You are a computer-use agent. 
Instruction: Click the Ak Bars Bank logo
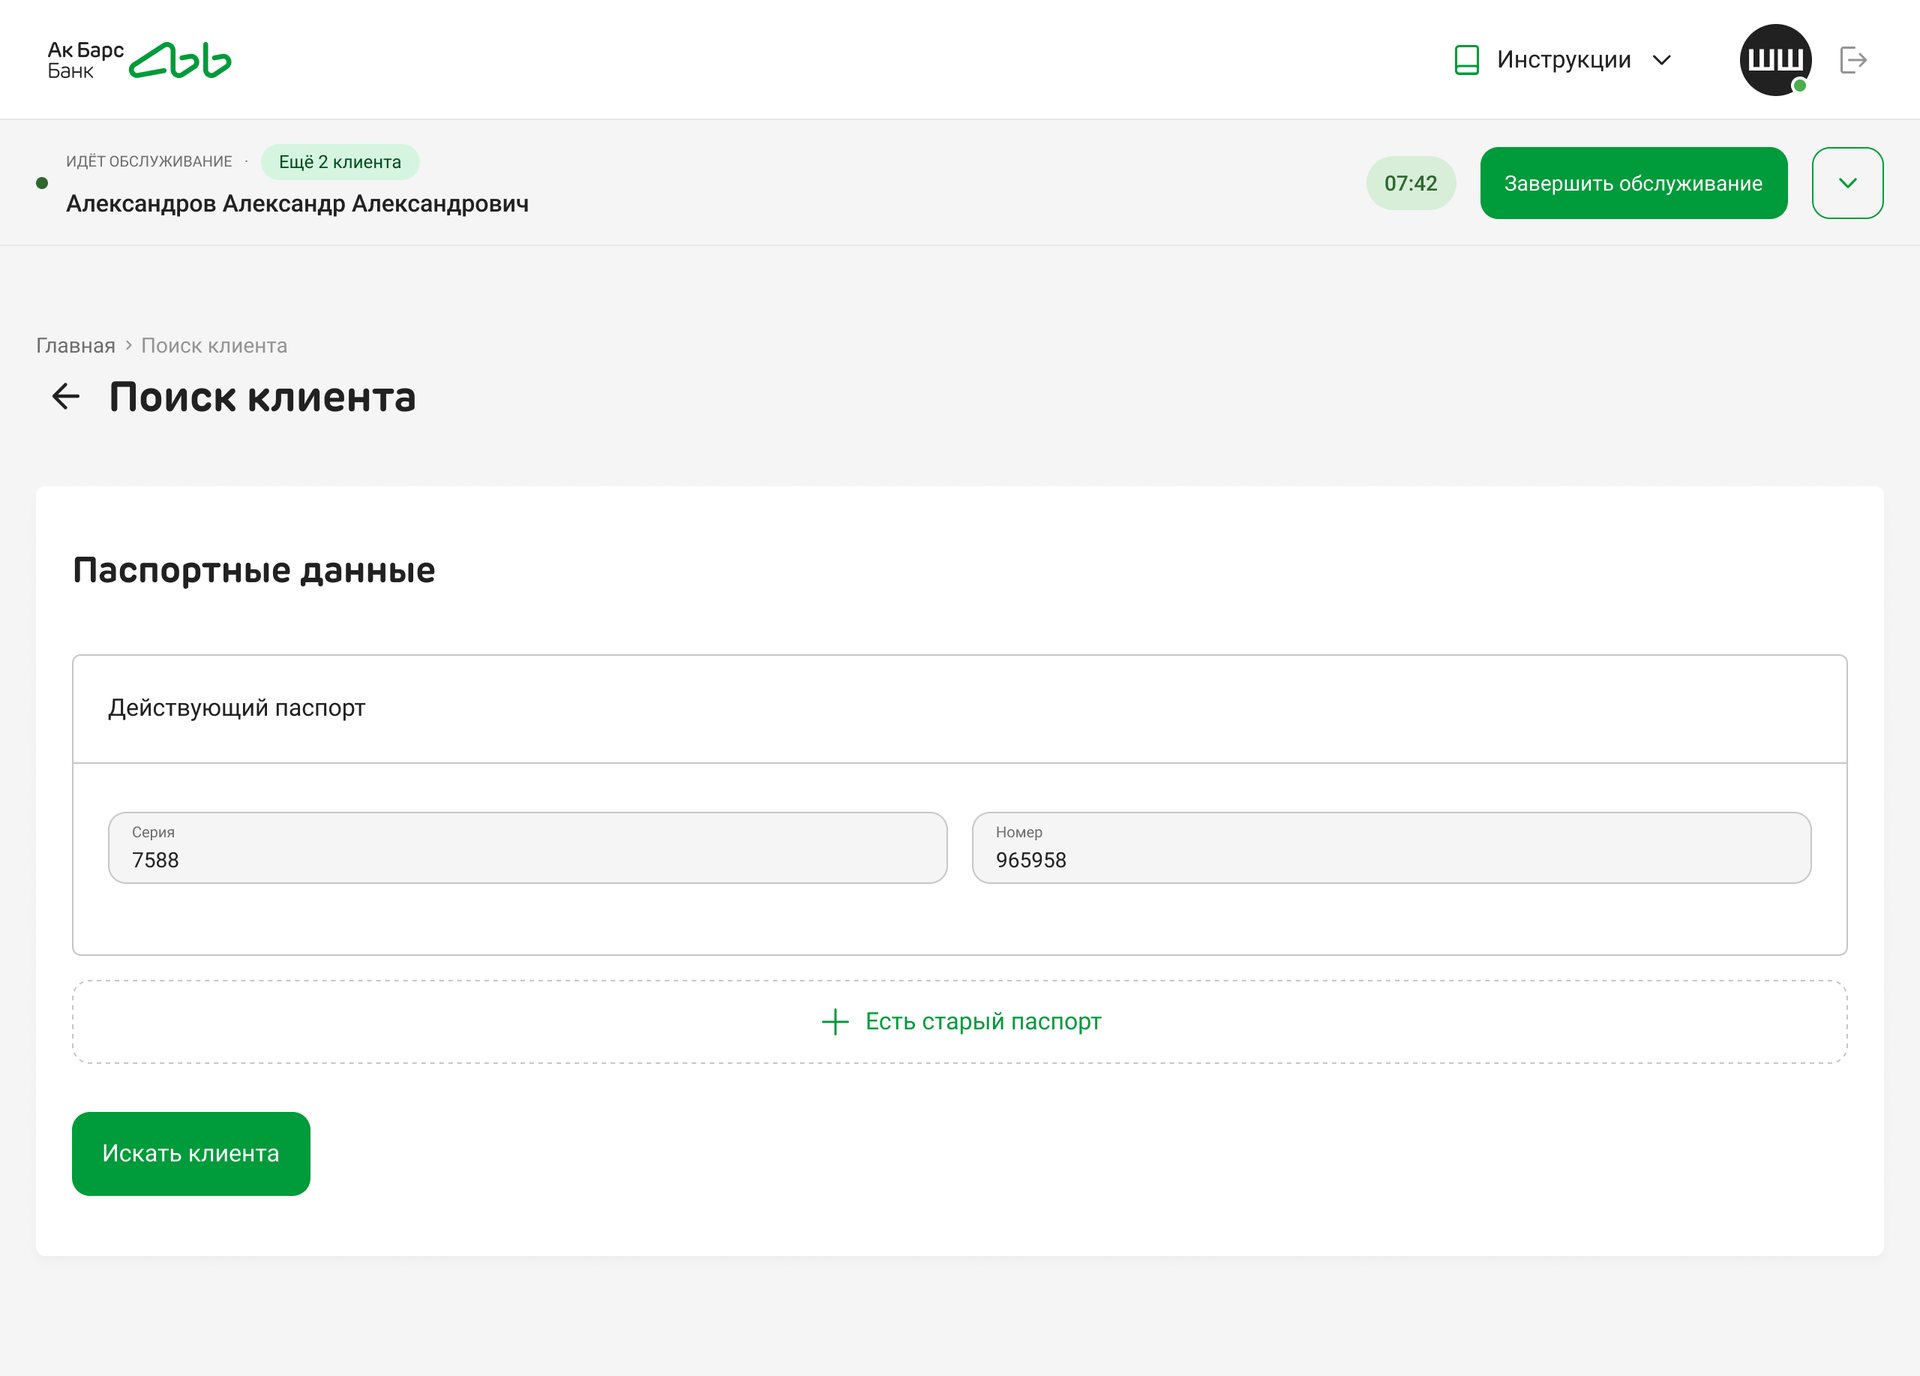pyautogui.click(x=139, y=60)
